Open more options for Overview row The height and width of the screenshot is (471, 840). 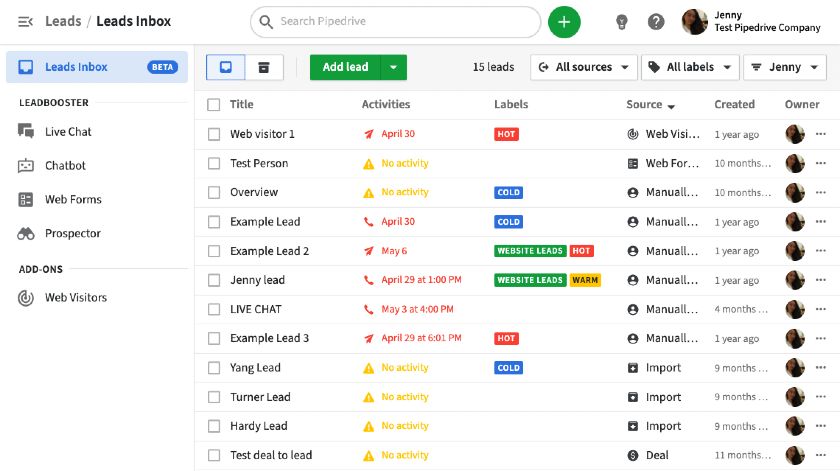[821, 192]
